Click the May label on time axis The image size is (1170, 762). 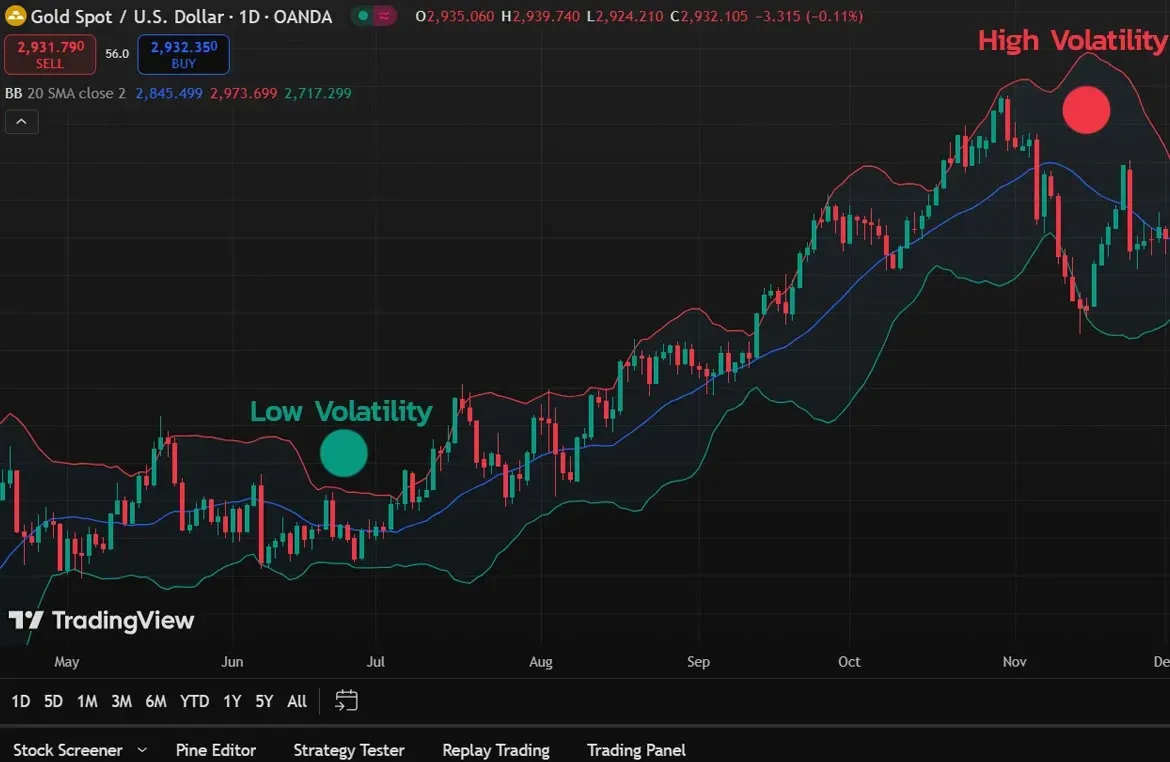[x=66, y=661]
